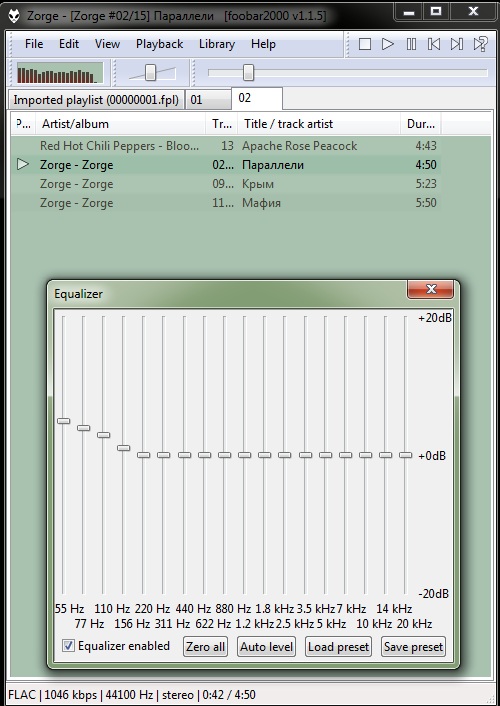Click the Zero all button

pyautogui.click(x=205, y=647)
